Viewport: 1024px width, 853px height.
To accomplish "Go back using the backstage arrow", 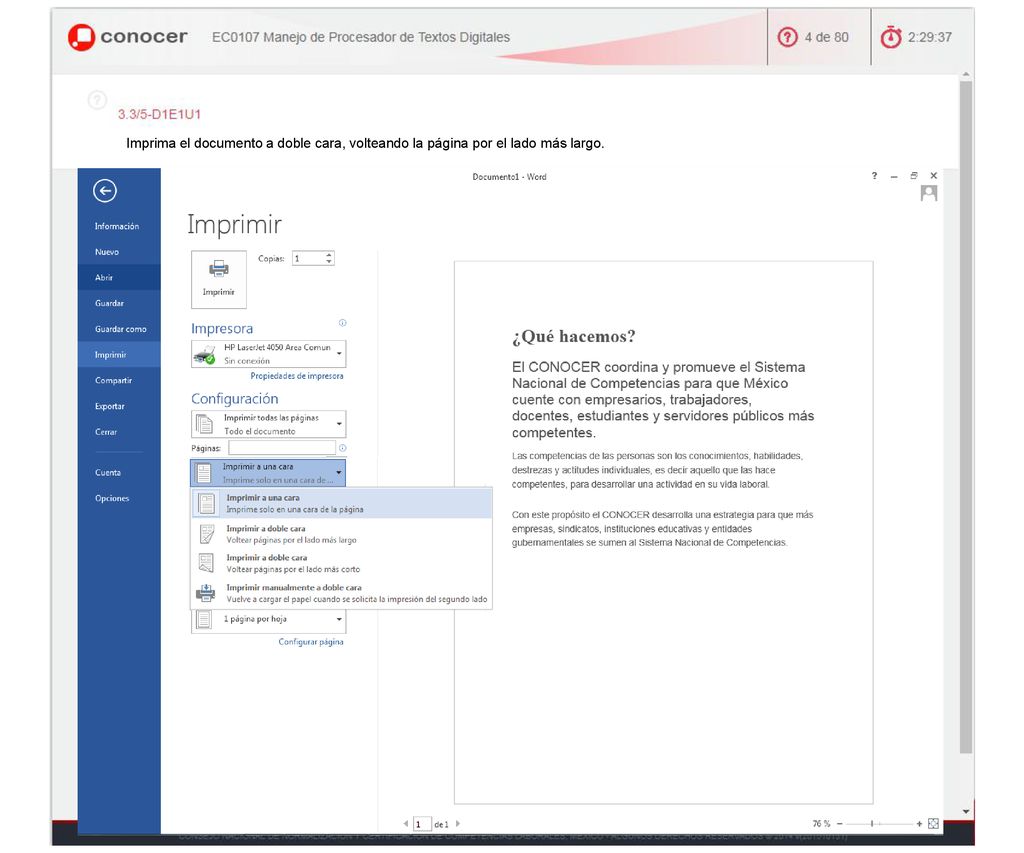I will coord(104,191).
